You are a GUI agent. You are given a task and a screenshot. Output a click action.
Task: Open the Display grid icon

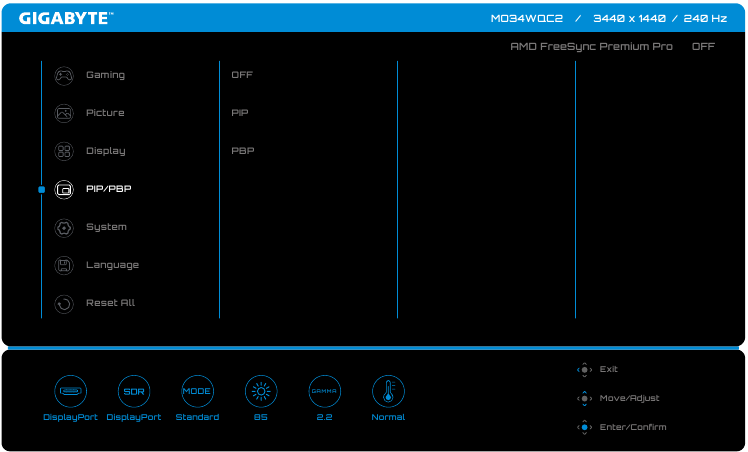(x=64, y=151)
